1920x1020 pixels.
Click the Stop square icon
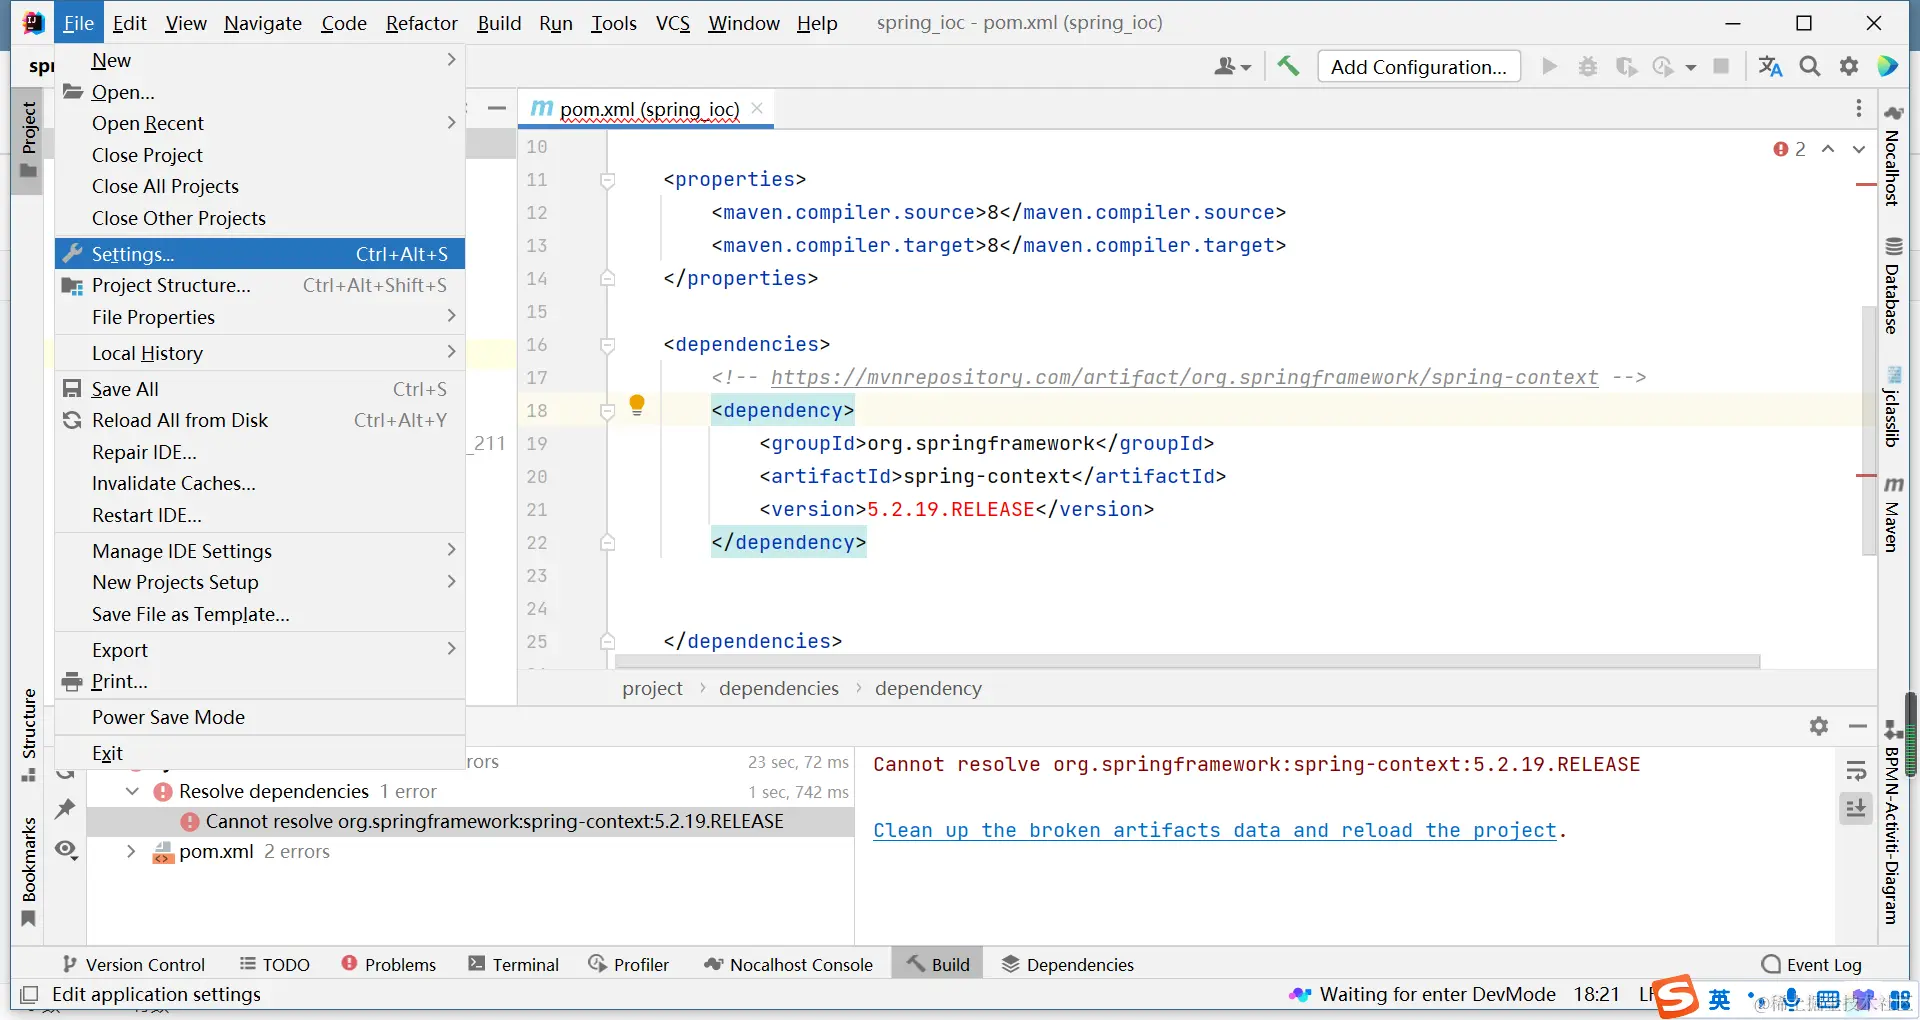(1721, 66)
